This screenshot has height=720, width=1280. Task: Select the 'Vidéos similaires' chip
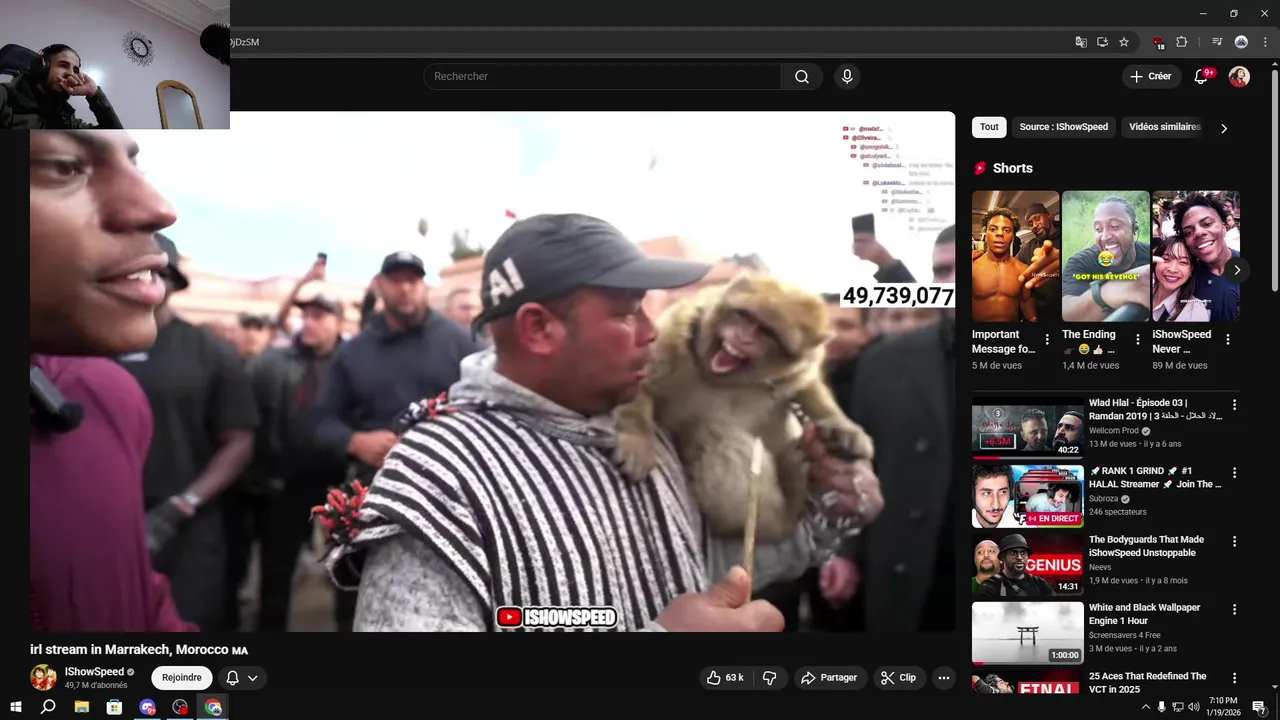pos(1164,127)
